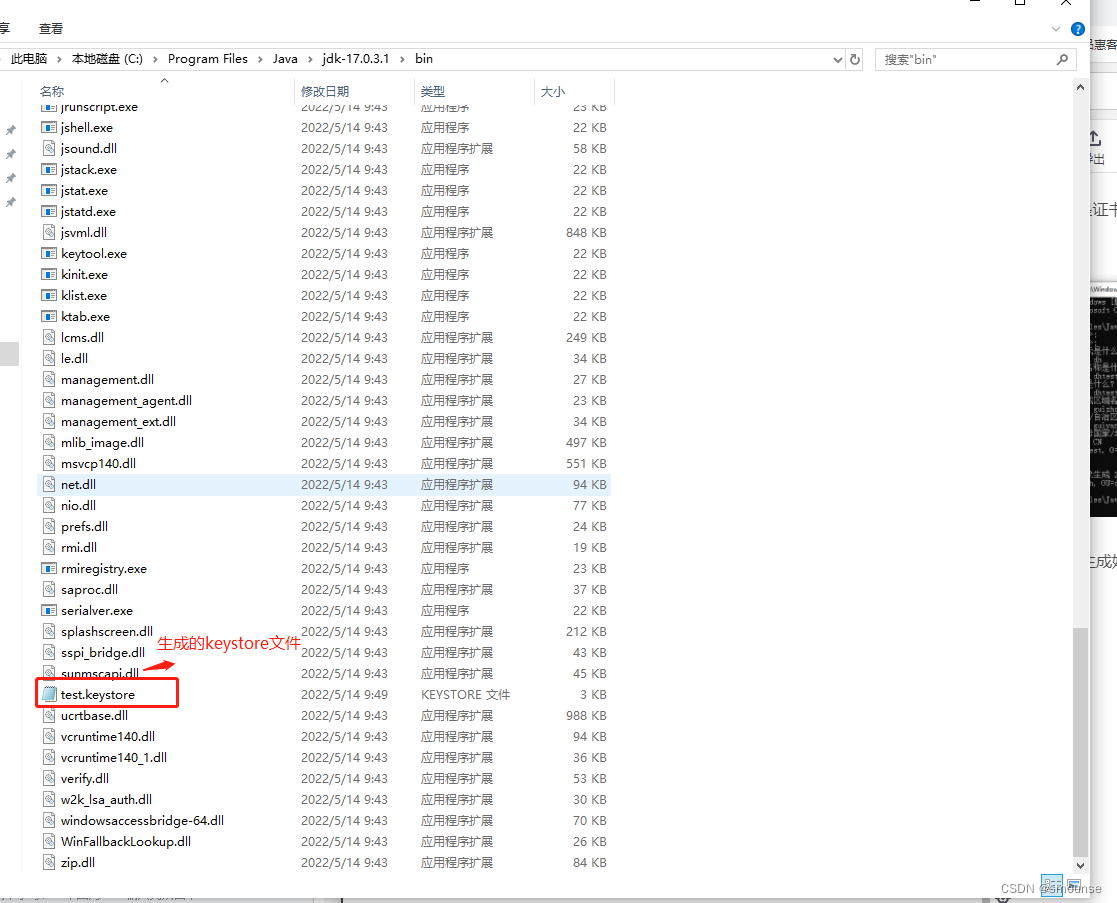
Task: Click the serialver.exe file icon
Action: point(48,610)
